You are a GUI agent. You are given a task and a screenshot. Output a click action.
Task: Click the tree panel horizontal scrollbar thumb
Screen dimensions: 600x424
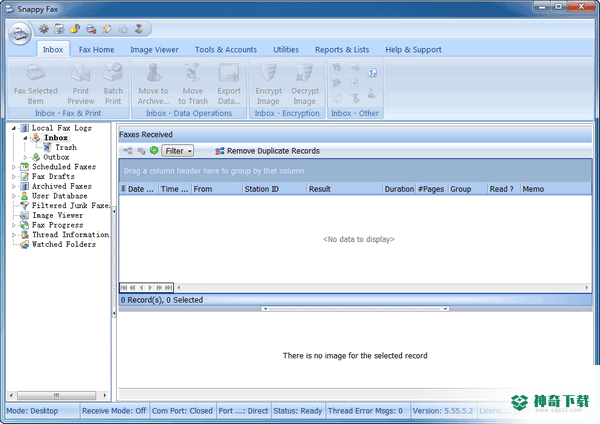tap(56, 395)
